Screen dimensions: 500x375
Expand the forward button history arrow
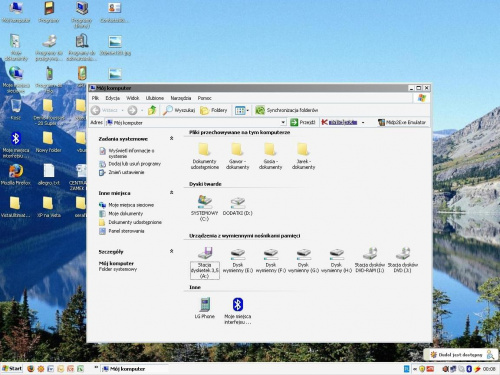(x=142, y=110)
